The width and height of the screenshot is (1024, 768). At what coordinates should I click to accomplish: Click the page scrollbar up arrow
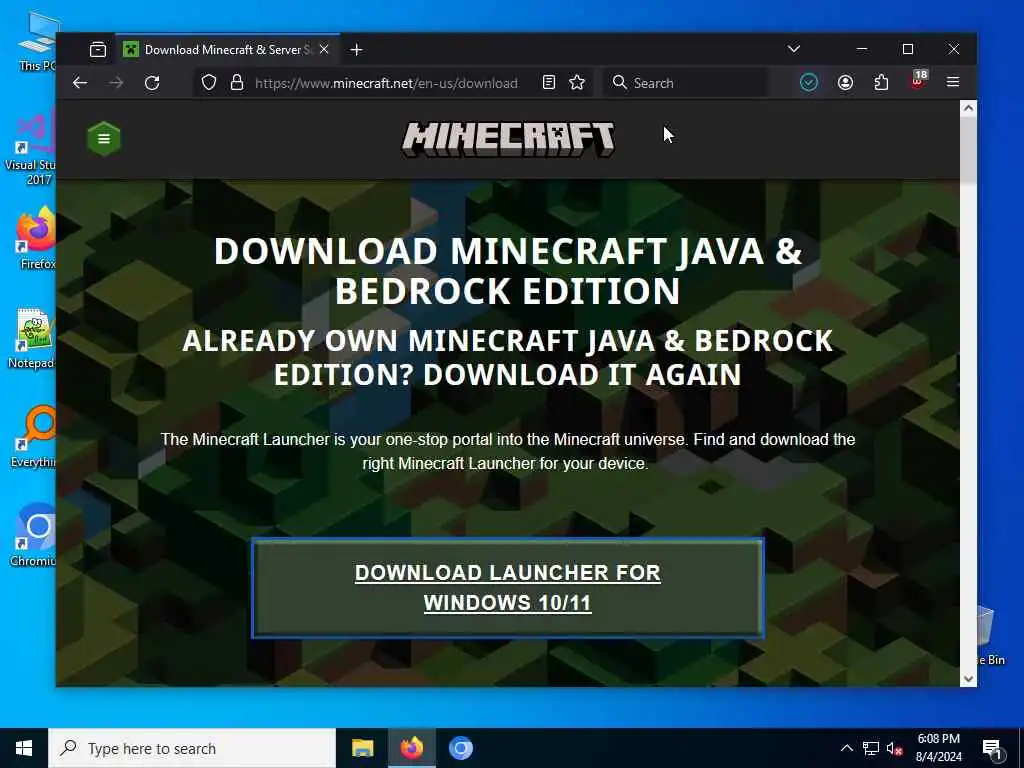(x=968, y=108)
